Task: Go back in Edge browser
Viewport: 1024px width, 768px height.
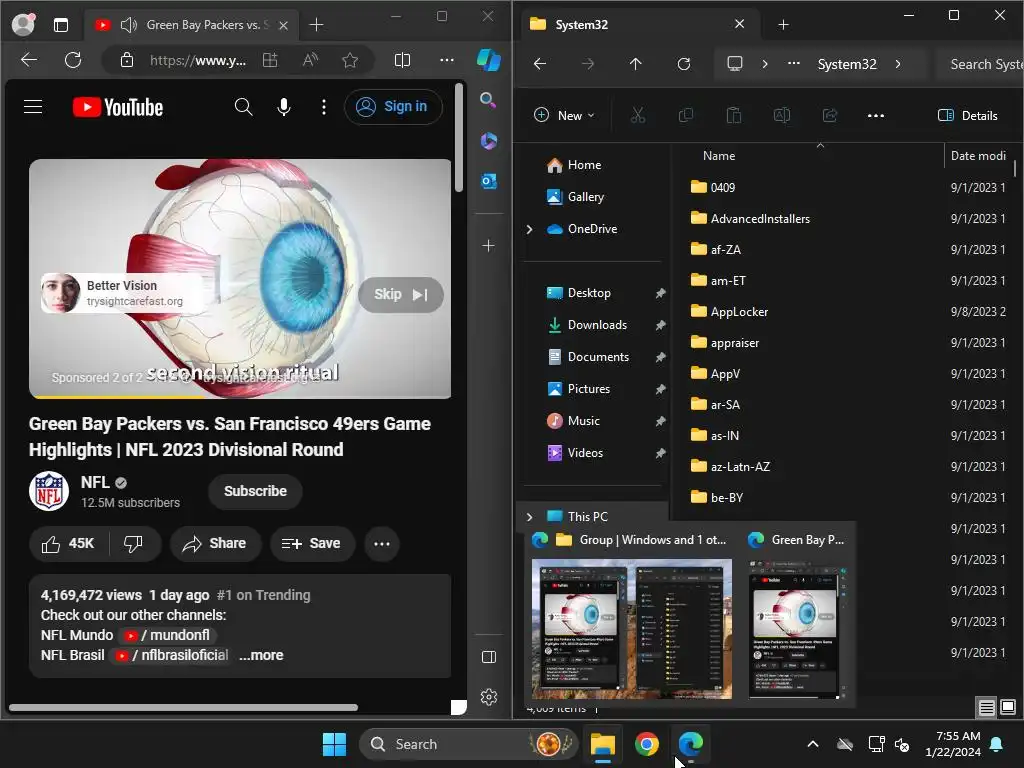Action: click(29, 60)
